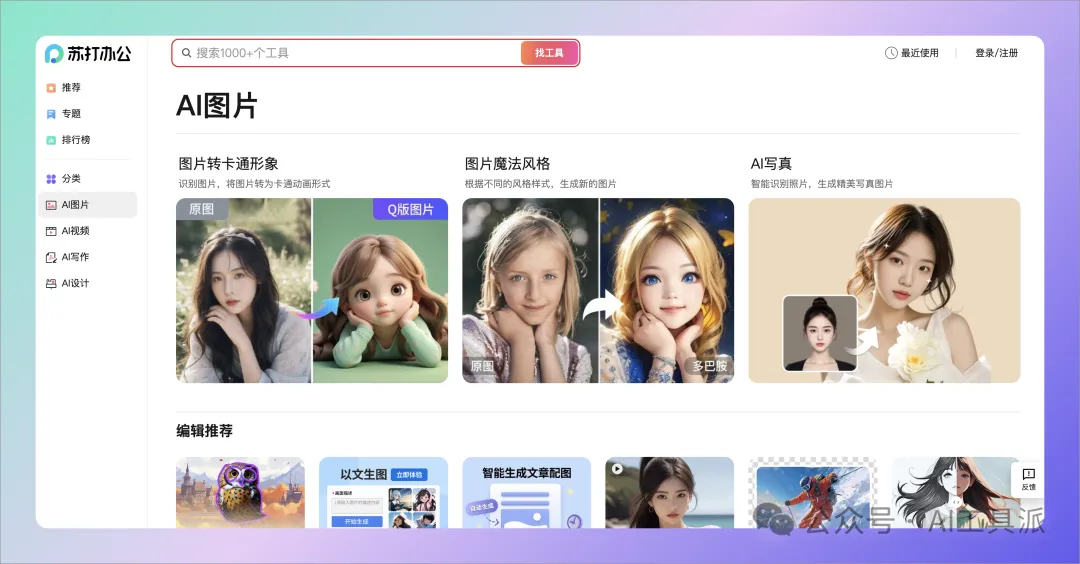Open the 反馈 feedback button
The height and width of the screenshot is (564, 1080).
coord(1028,479)
